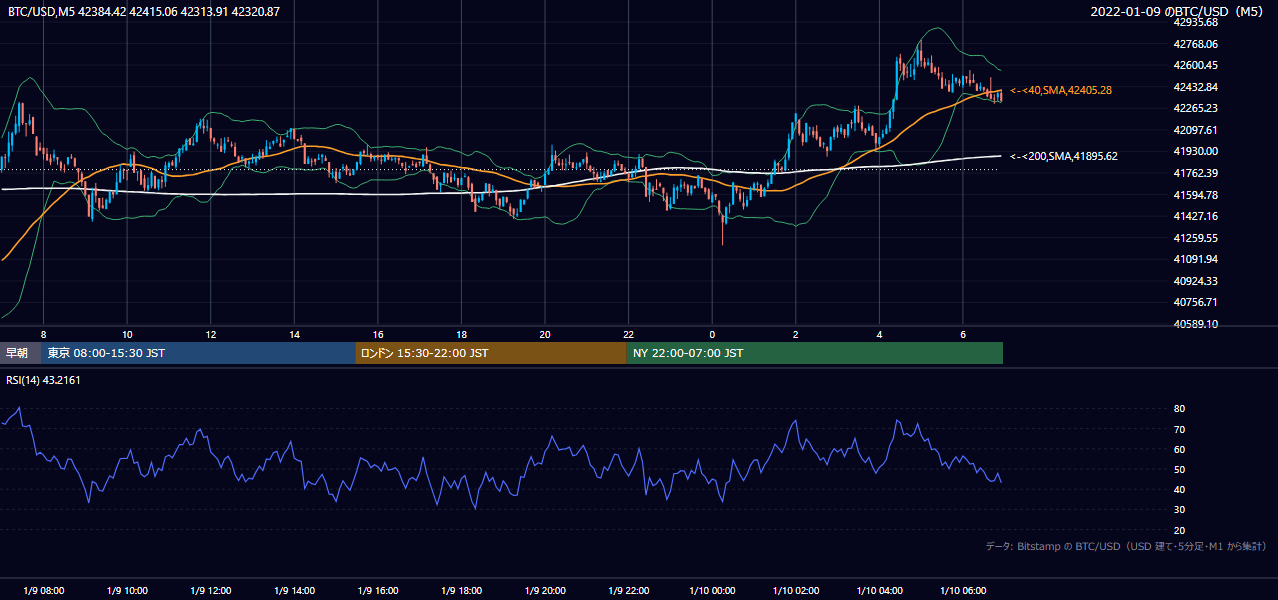Click RSI axis level 60
The height and width of the screenshot is (600, 1278).
[x=1179, y=449]
